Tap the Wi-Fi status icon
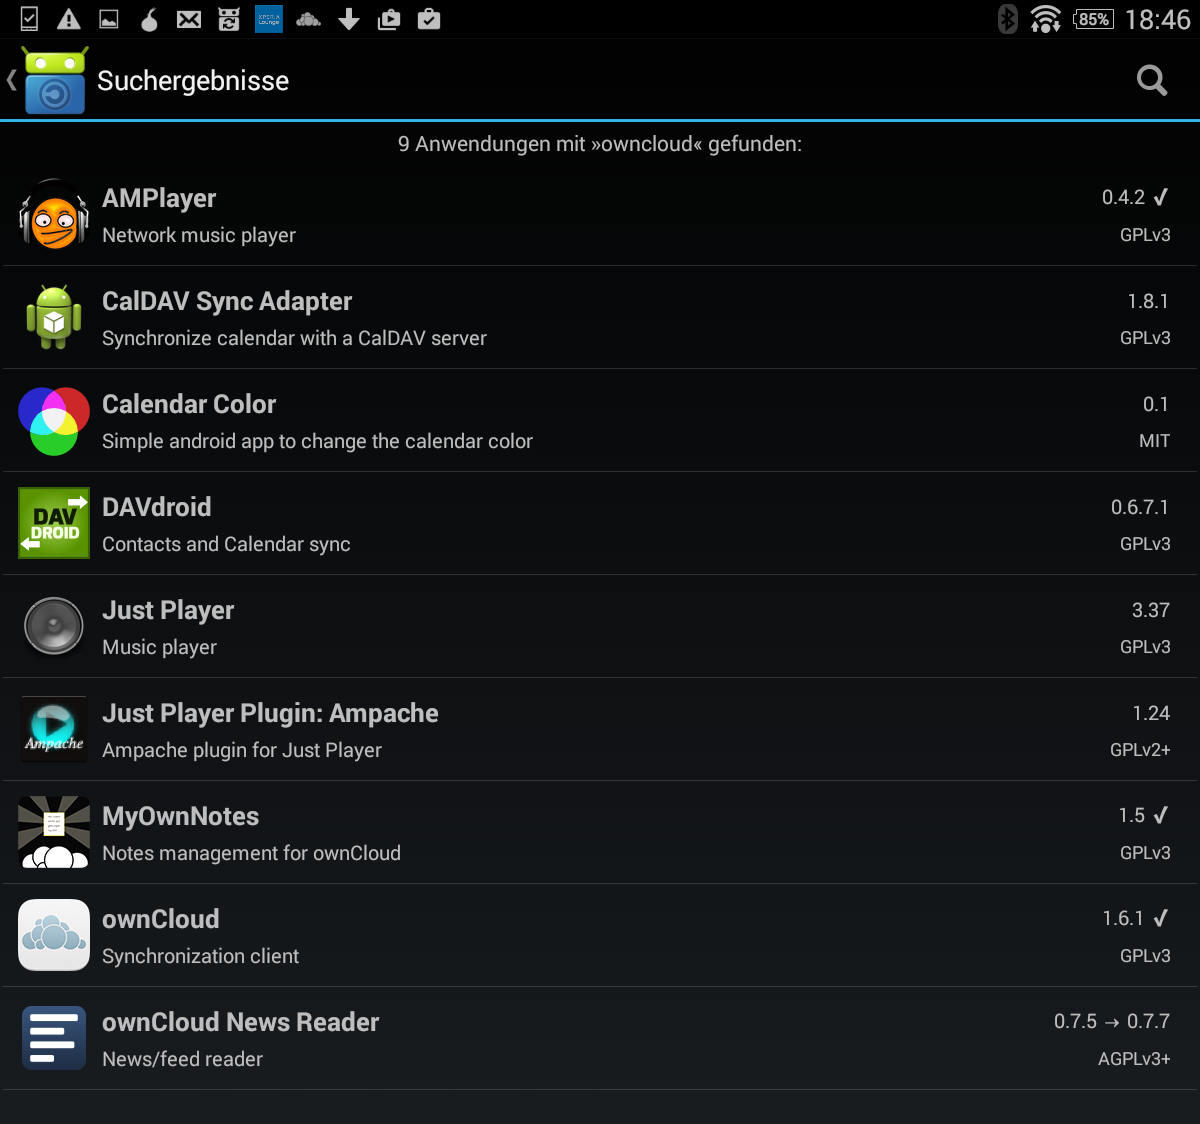 pos(1046,19)
